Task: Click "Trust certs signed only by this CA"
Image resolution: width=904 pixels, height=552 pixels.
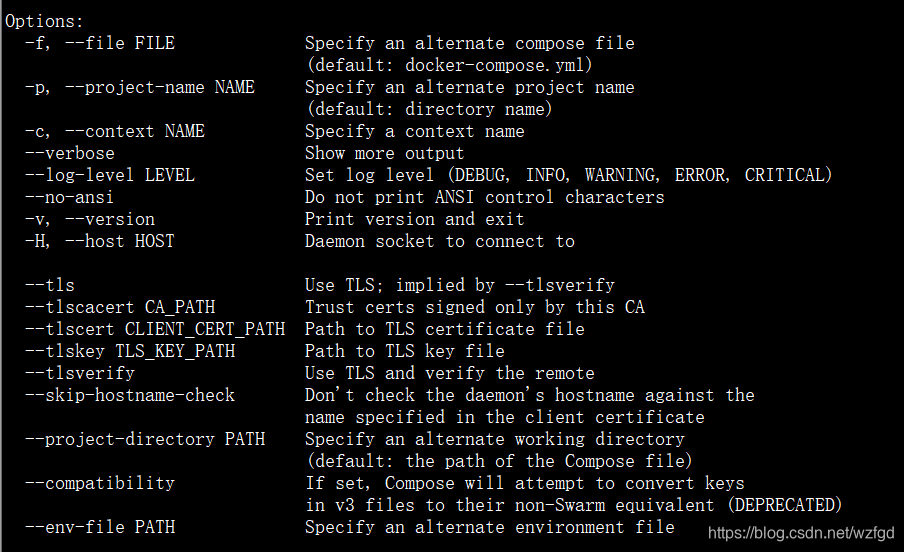Action: 475,307
